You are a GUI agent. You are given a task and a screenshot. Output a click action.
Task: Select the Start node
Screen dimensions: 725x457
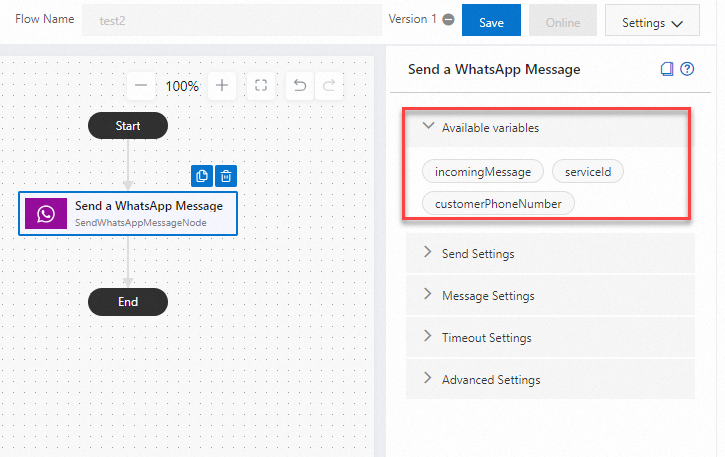coord(128,126)
